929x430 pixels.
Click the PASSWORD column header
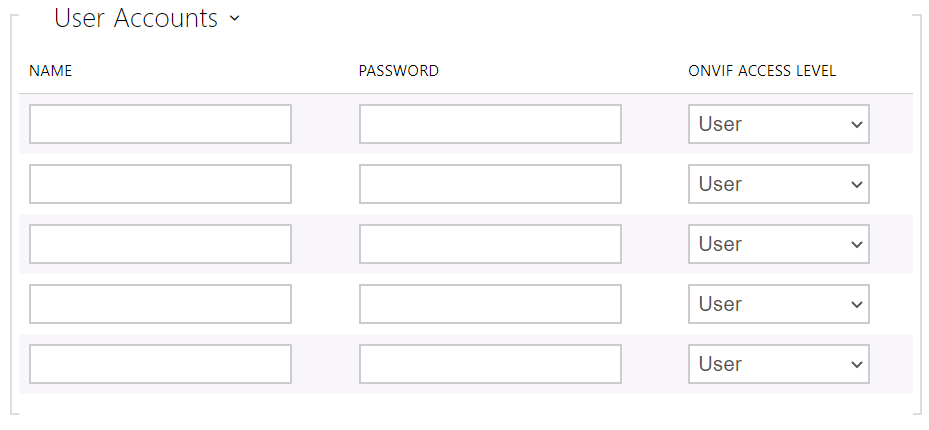[x=399, y=71]
